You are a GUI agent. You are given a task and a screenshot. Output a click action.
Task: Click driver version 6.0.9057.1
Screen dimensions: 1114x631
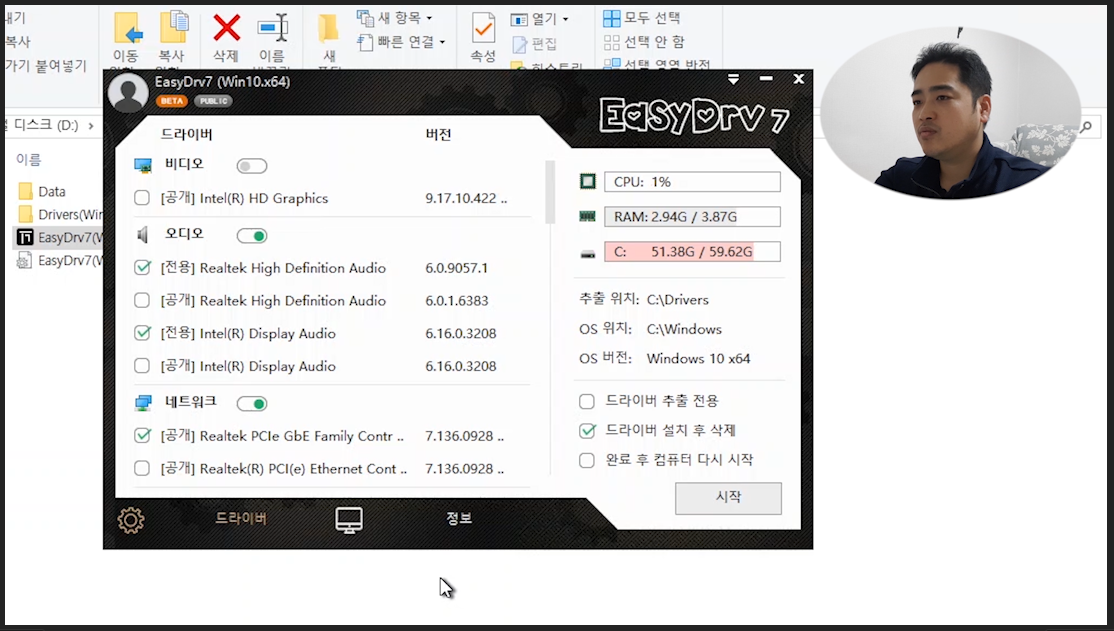click(x=456, y=268)
